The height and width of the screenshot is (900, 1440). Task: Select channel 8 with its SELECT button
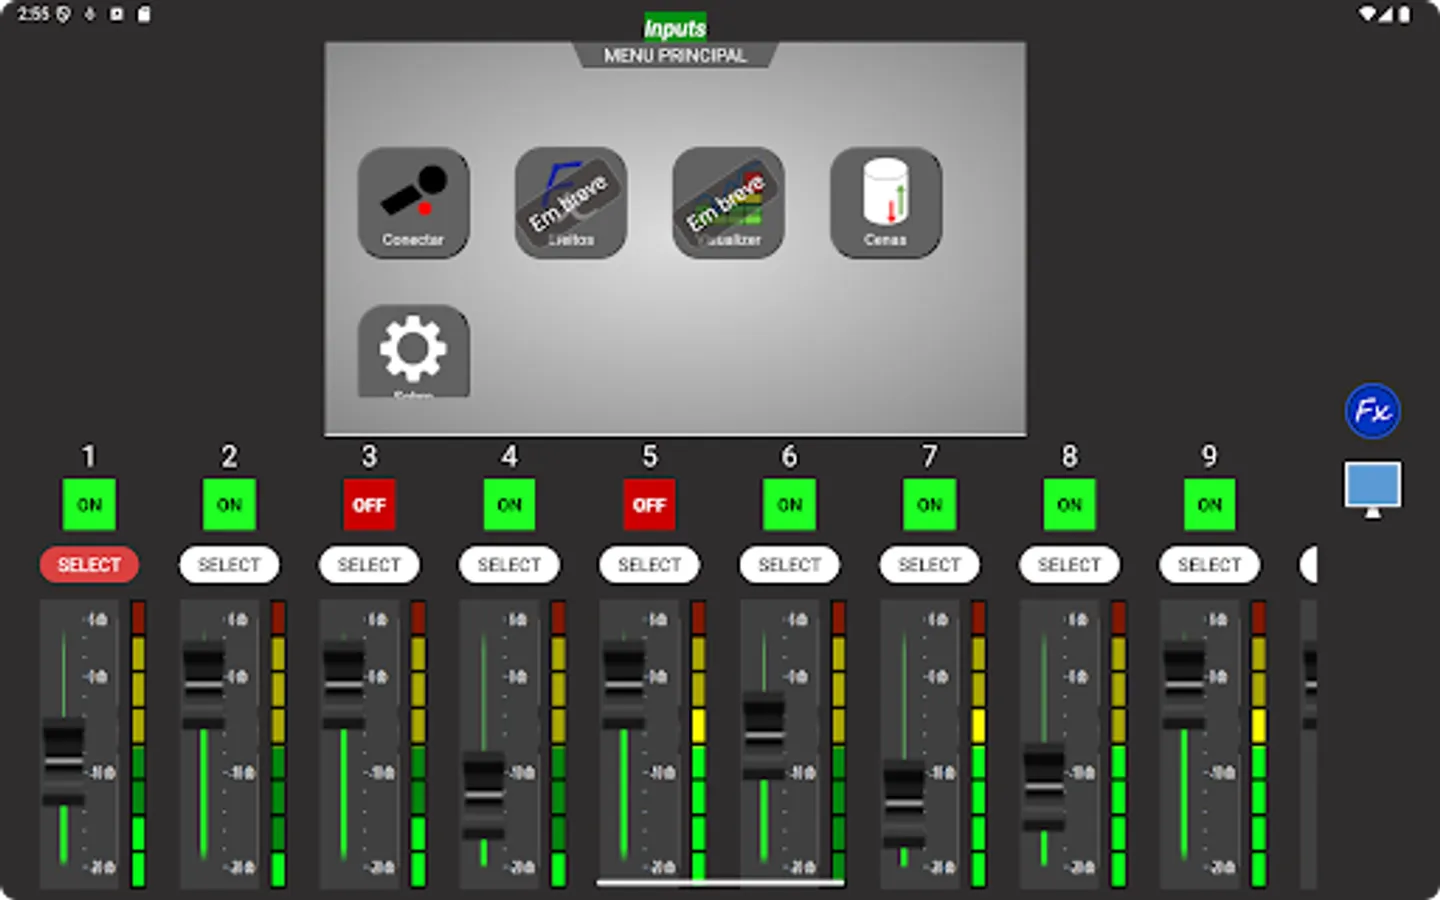(1069, 565)
